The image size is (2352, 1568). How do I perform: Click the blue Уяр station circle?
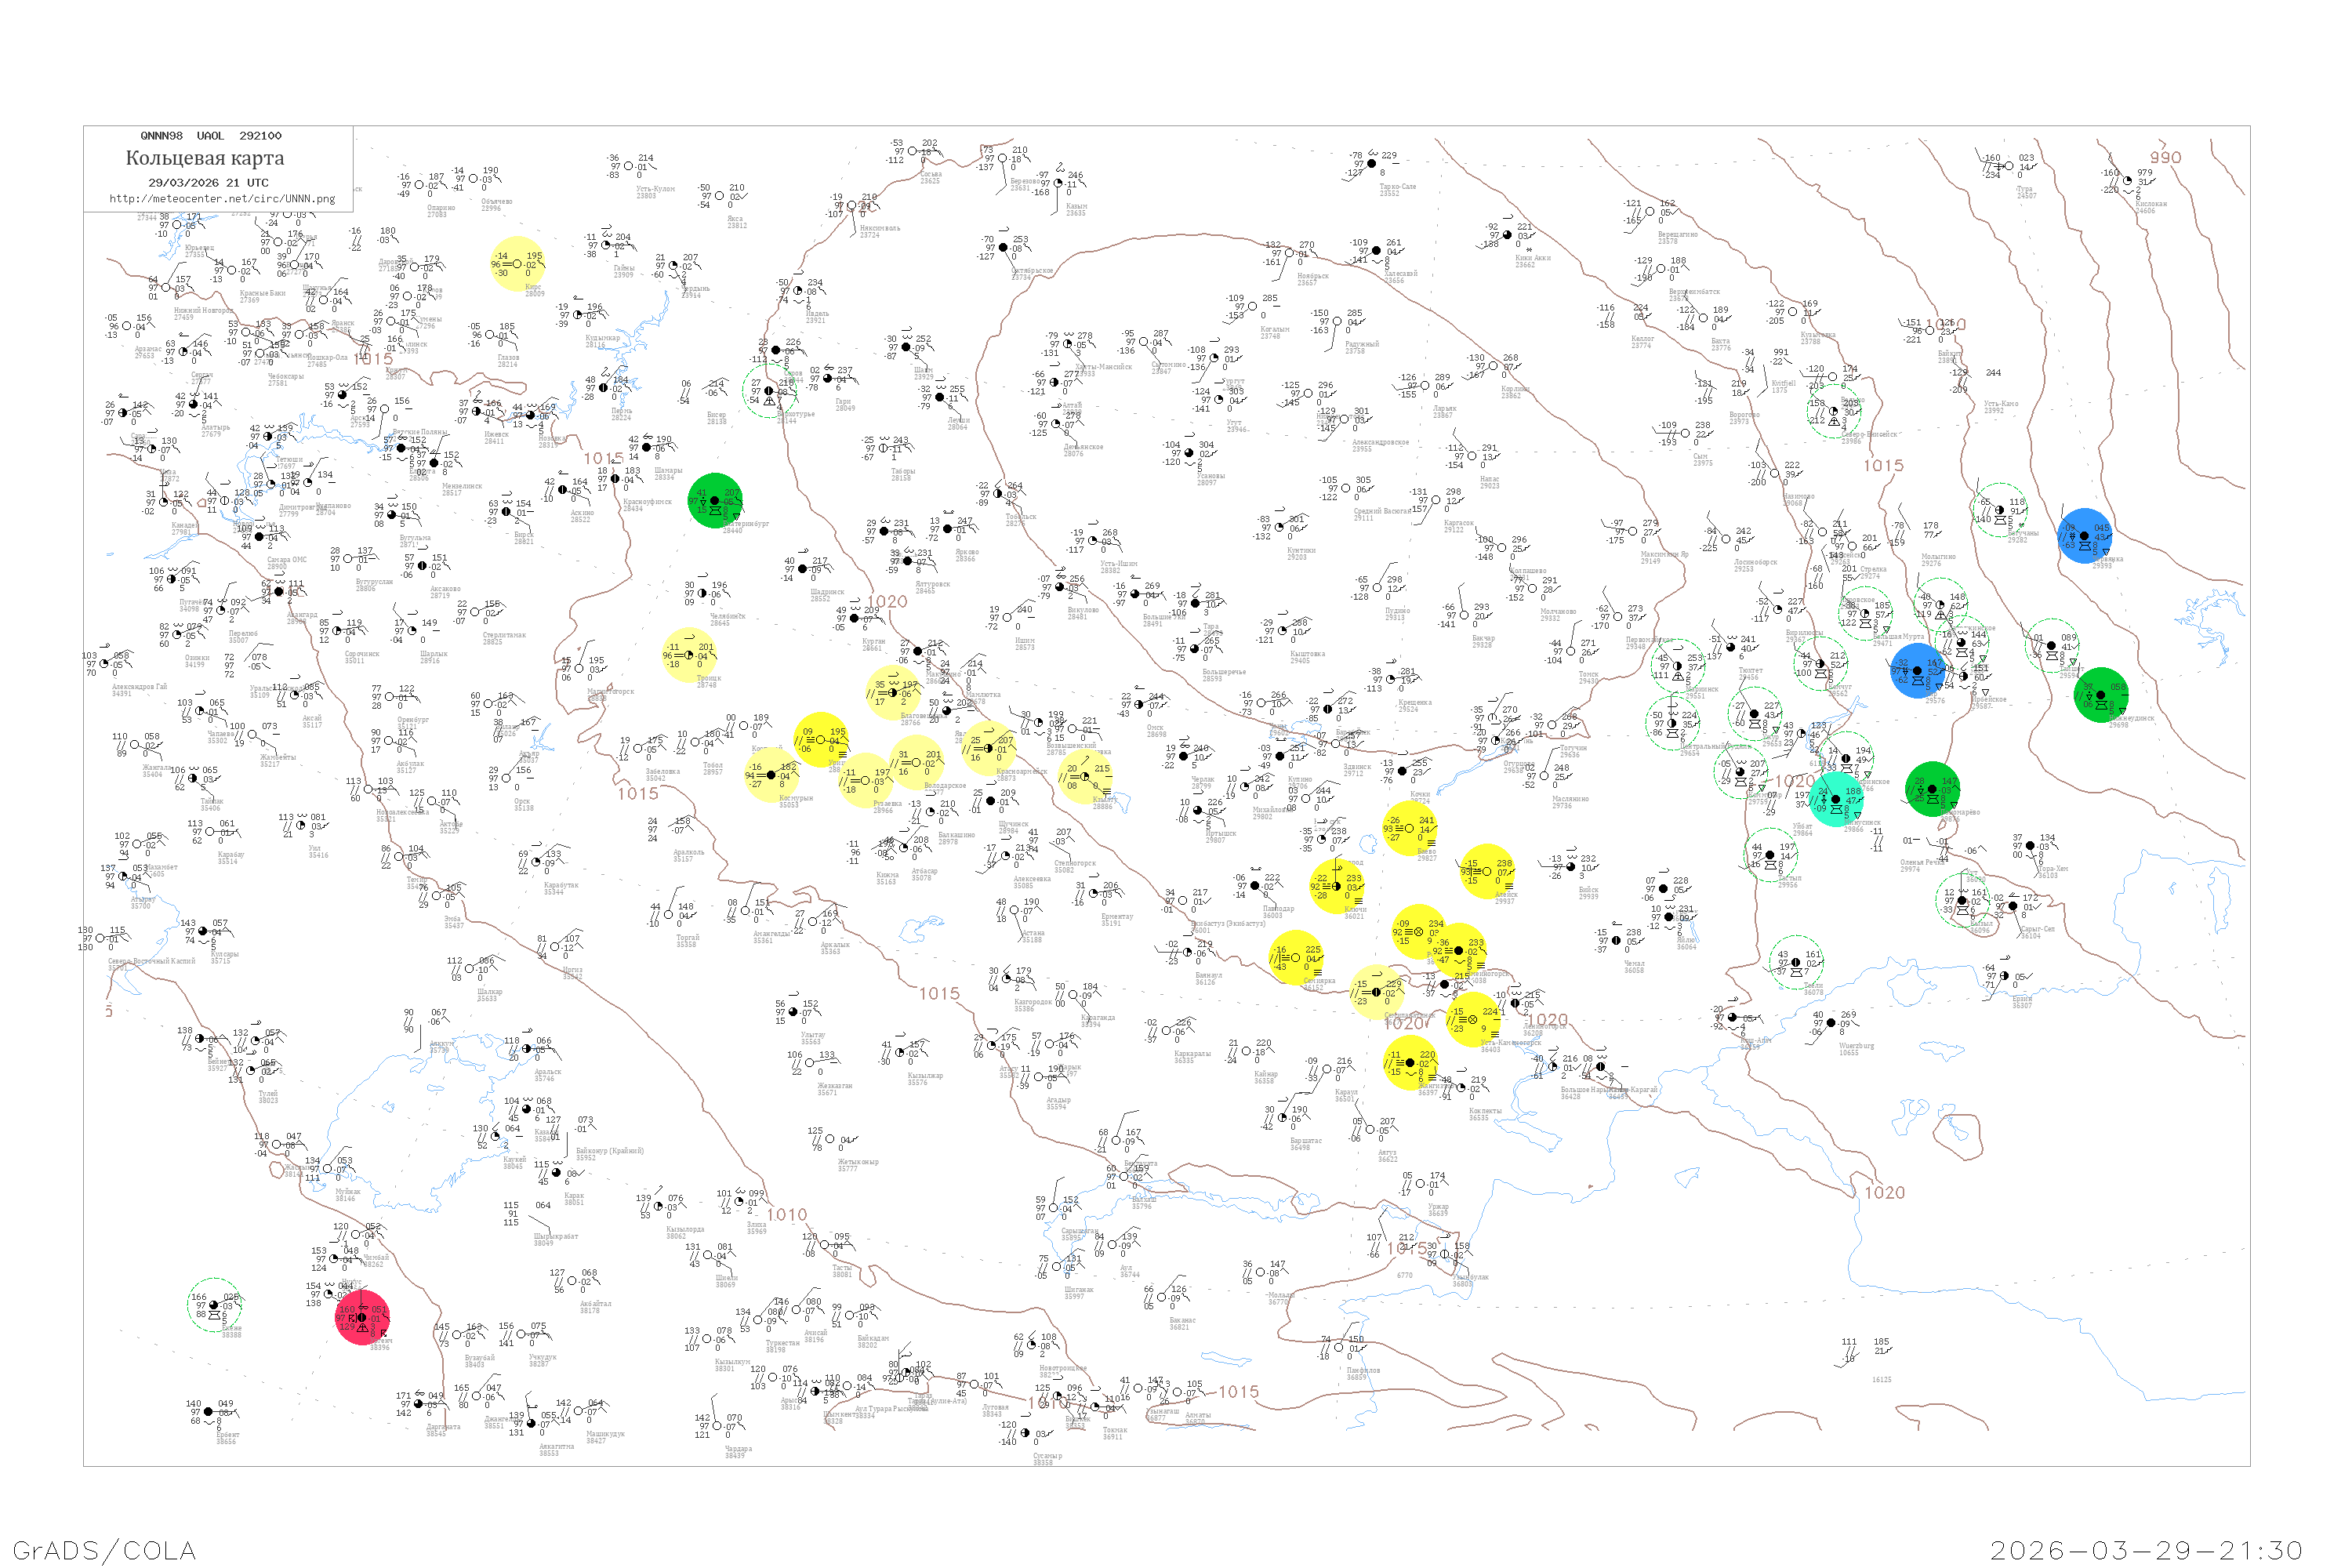pos(1918,671)
